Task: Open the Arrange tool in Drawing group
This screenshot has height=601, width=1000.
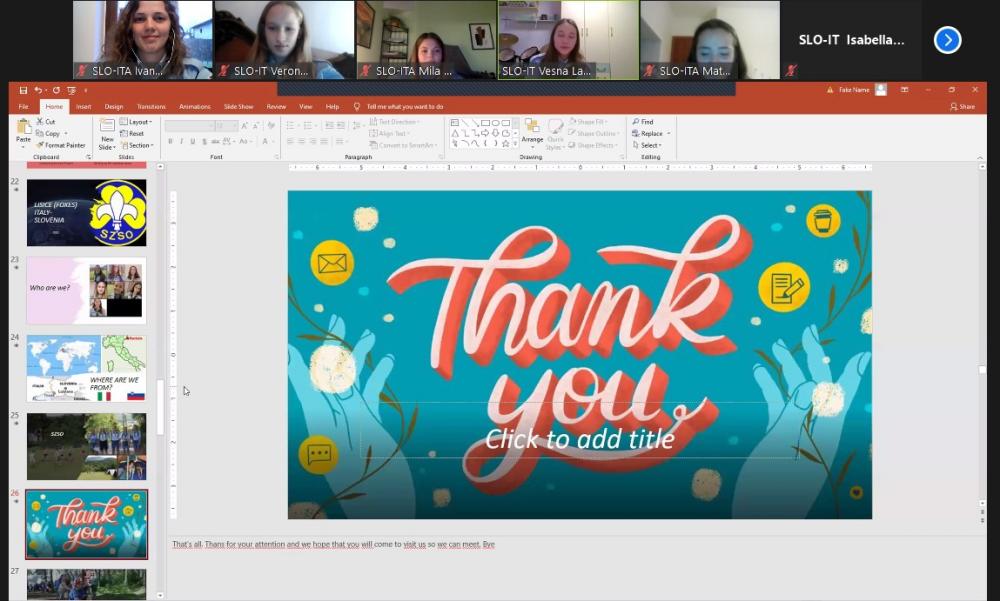Action: 532,131
